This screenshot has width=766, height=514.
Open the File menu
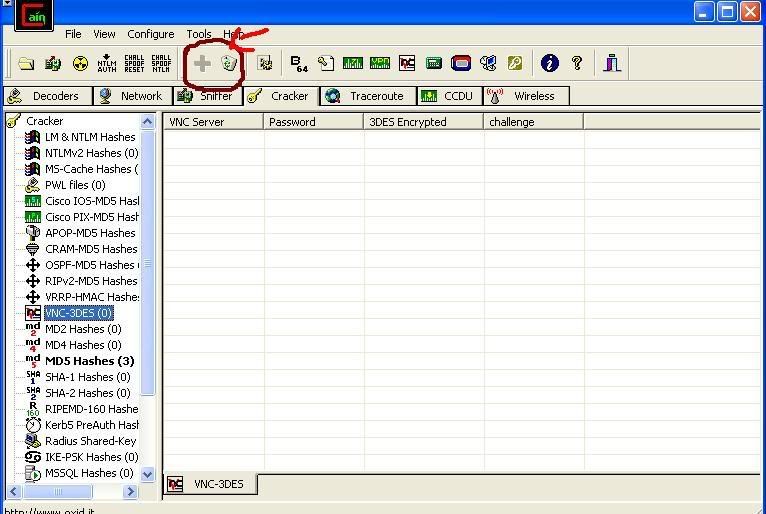tap(73, 34)
